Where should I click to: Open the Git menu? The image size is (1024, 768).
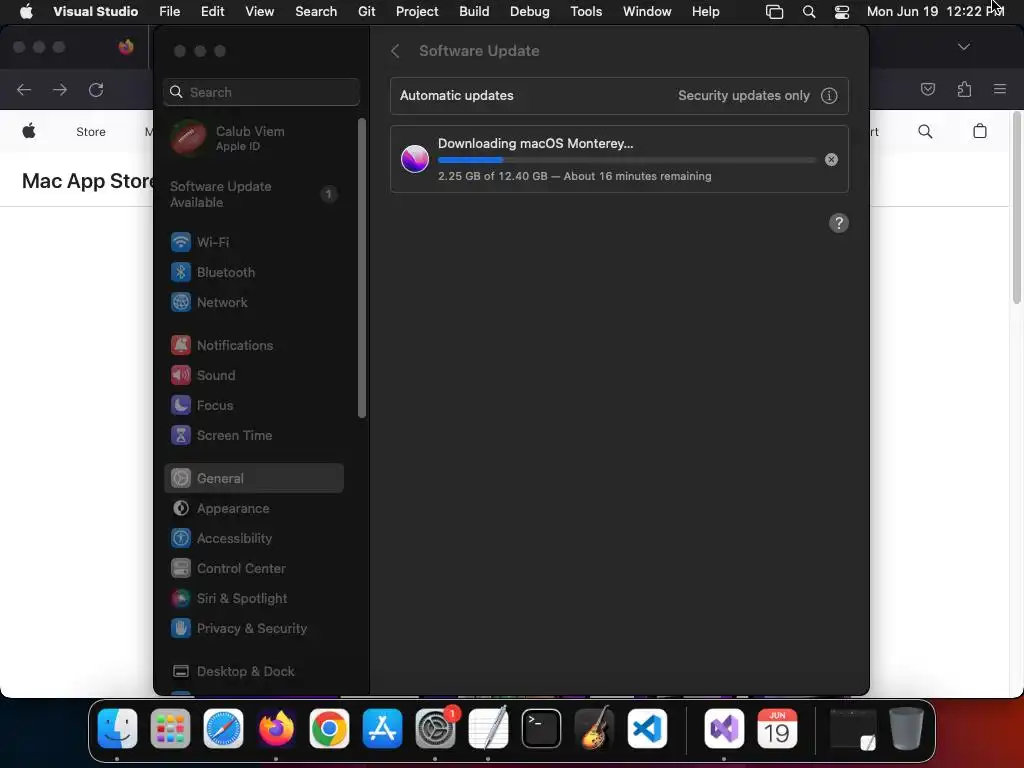pyautogui.click(x=366, y=12)
